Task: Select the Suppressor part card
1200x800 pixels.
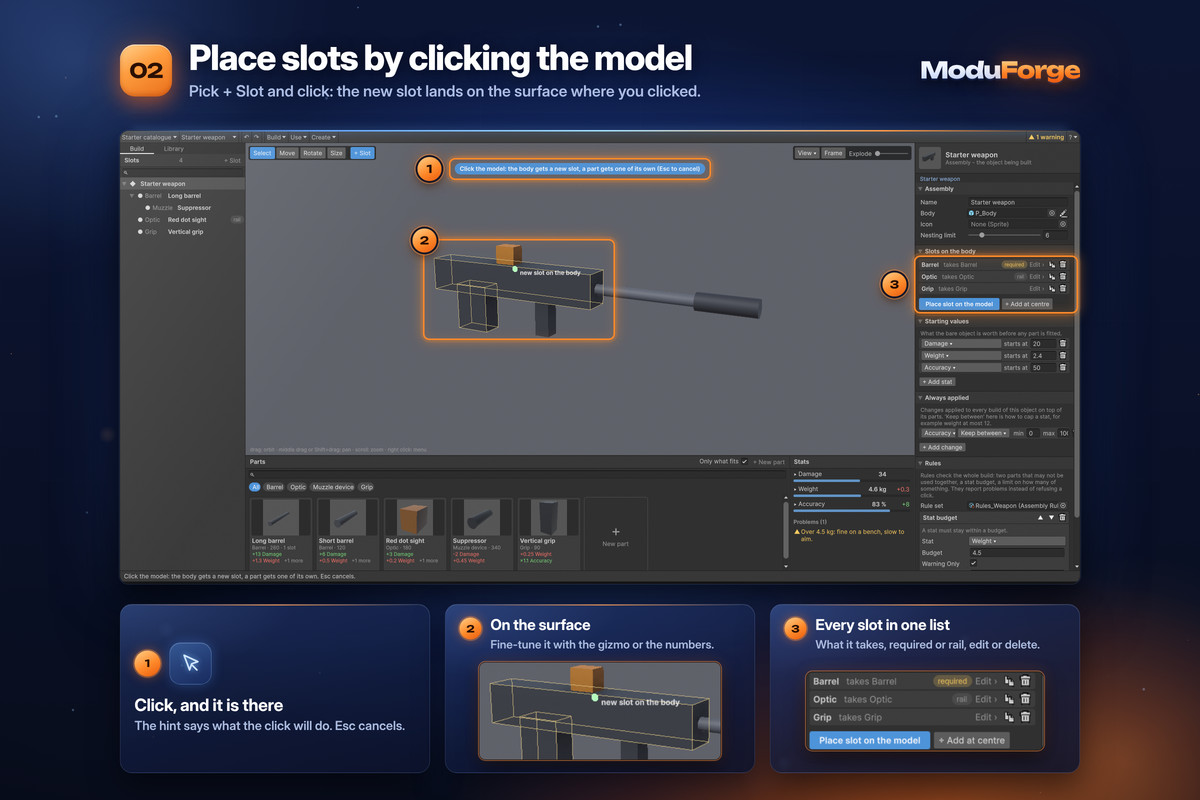Action: tap(482, 533)
